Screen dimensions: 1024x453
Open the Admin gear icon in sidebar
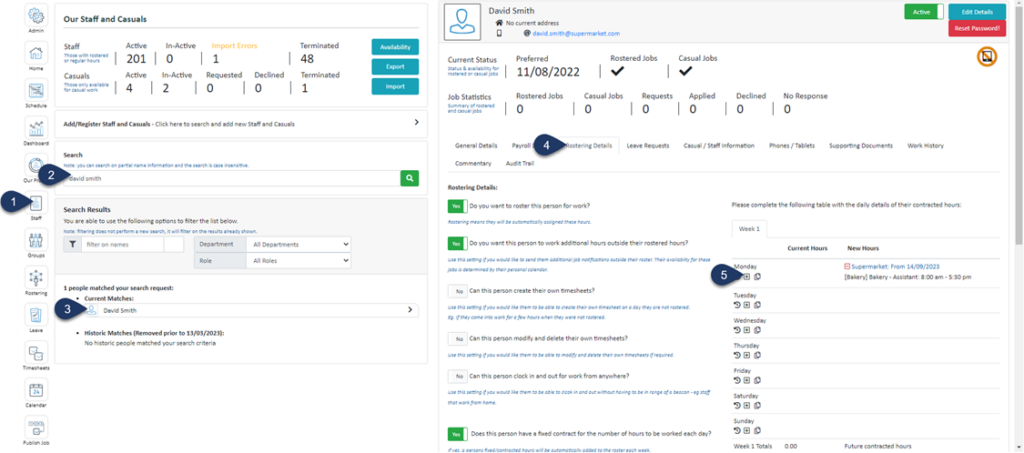[37, 15]
